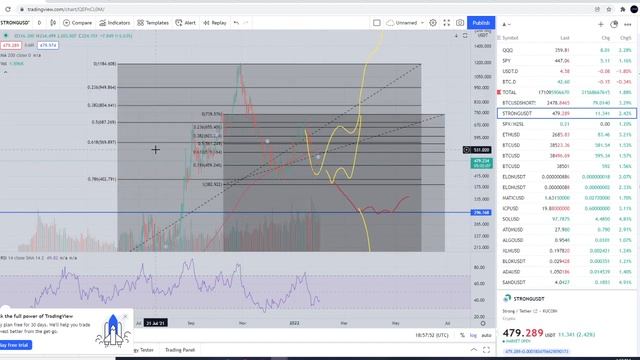This screenshot has height=360, width=640.
Task: Click the free trial blue button
Action: [16, 345]
